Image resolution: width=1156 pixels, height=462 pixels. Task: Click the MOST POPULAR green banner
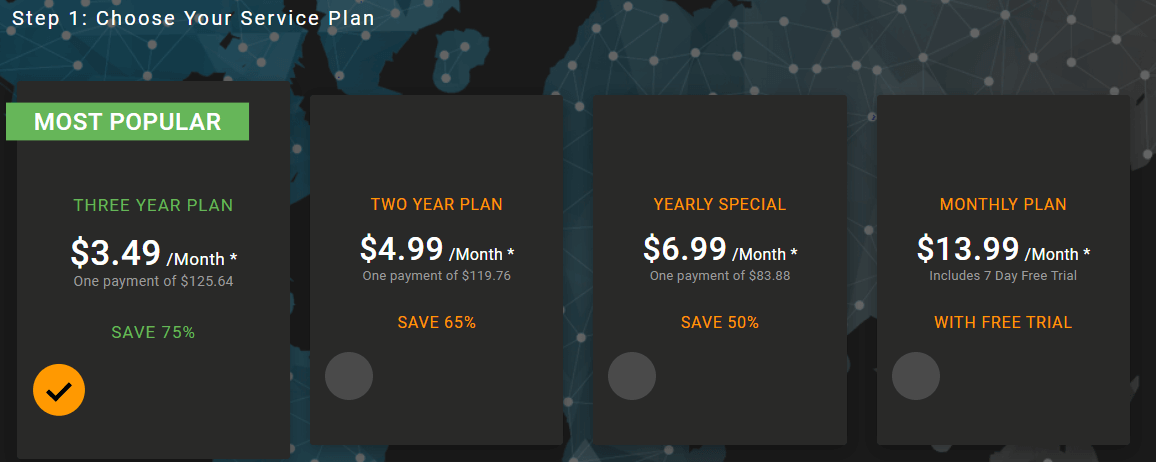point(128,122)
